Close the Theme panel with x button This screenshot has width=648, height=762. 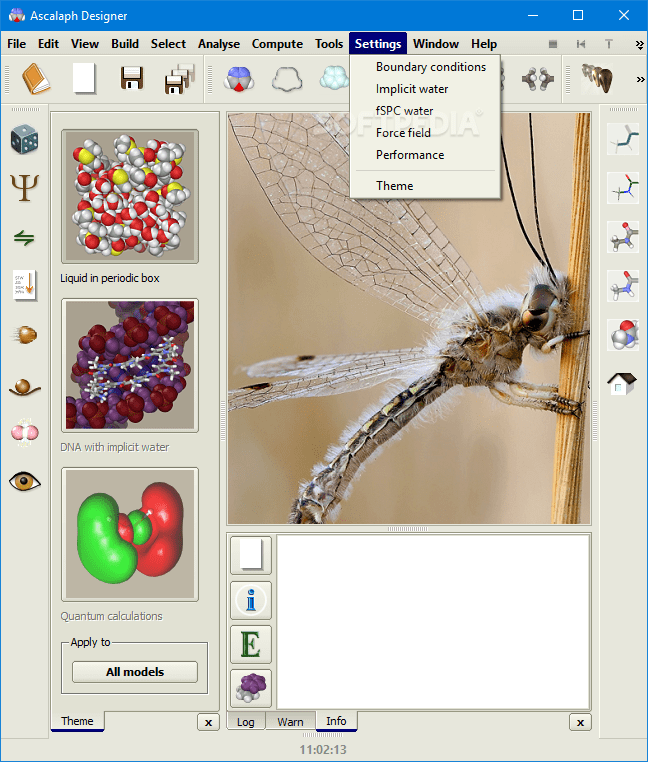point(209,723)
